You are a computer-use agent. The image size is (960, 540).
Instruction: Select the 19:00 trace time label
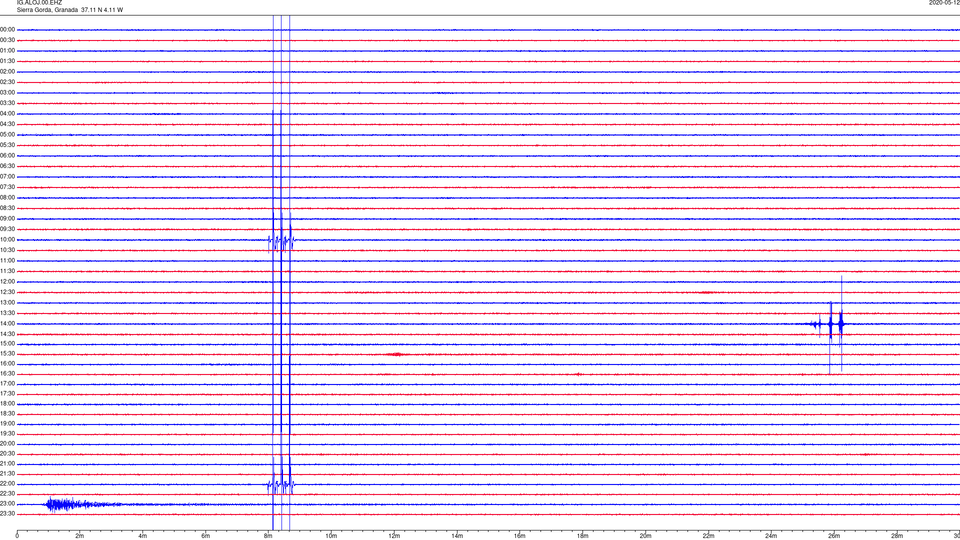click(x=7, y=423)
